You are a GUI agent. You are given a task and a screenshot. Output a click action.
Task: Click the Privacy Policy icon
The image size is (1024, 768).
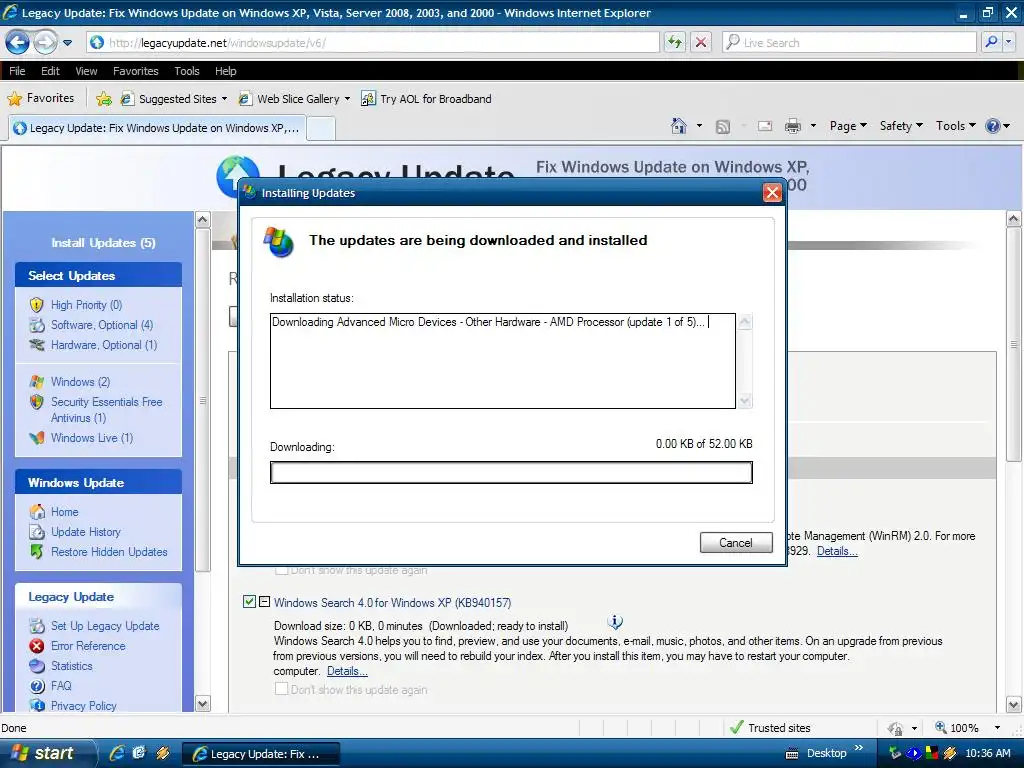(37, 705)
